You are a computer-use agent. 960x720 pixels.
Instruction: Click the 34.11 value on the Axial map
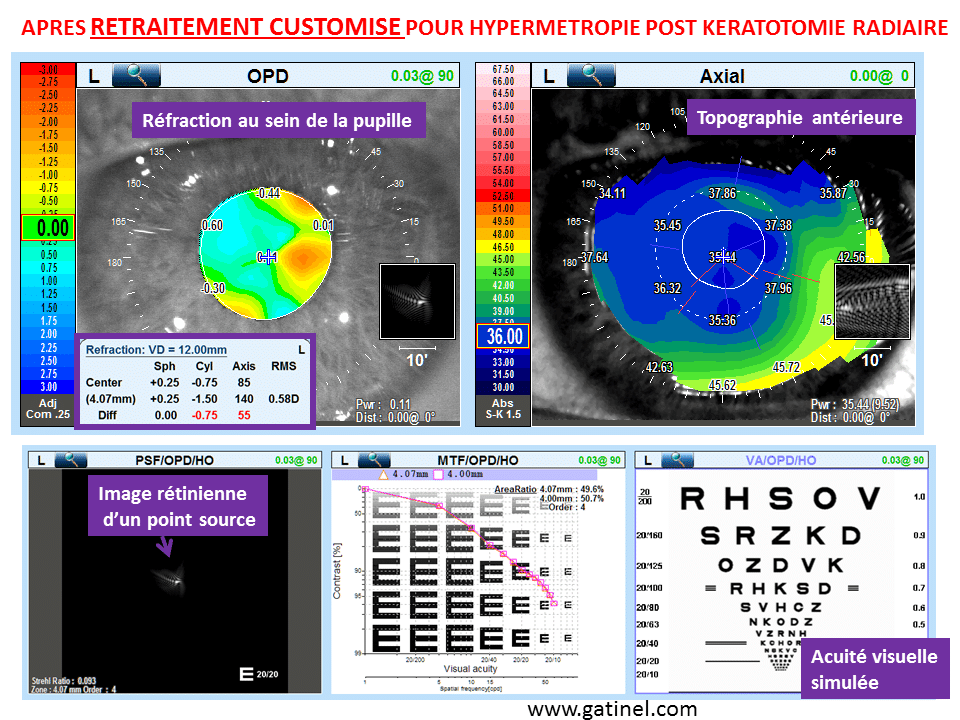(612, 193)
